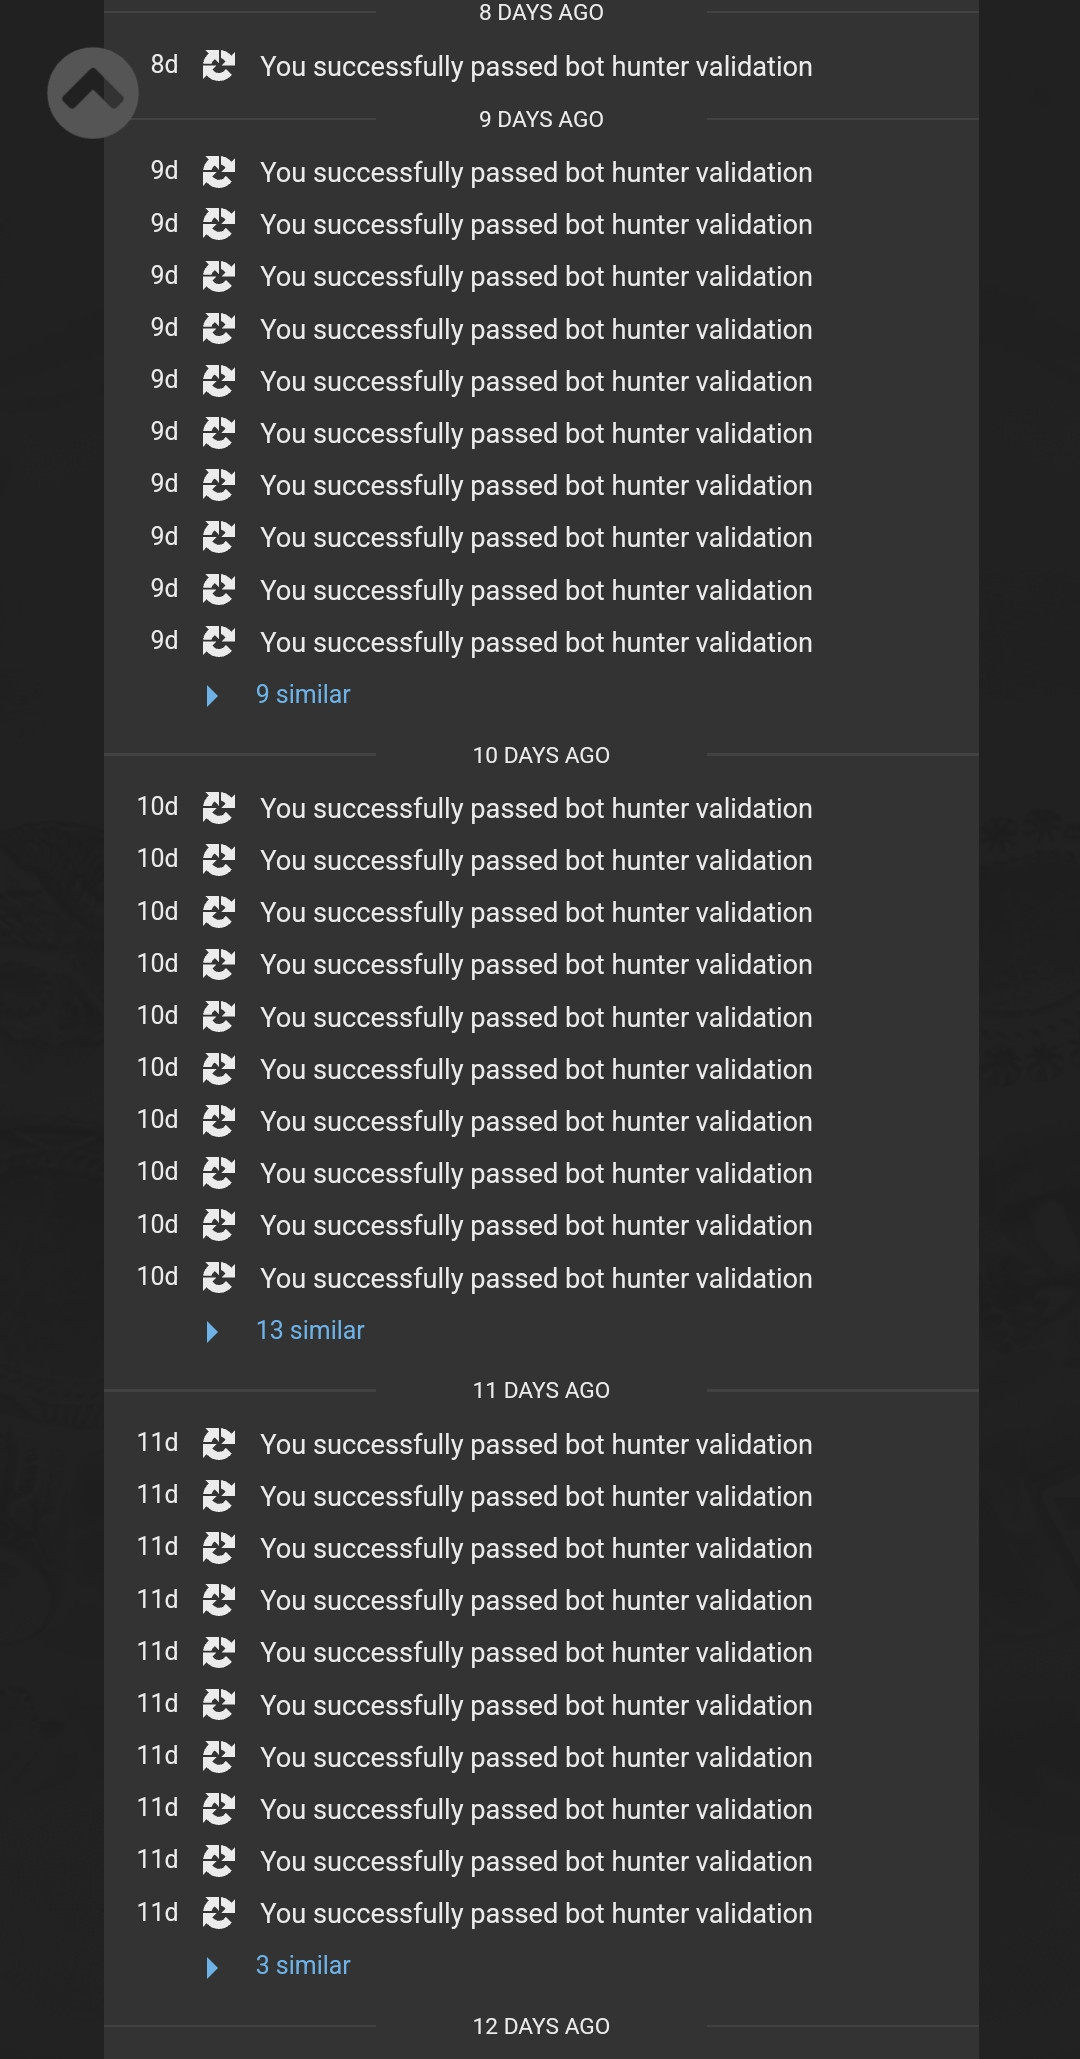The image size is (1080, 2059).
Task: Open the '3 similar' link text
Action: [303, 1965]
